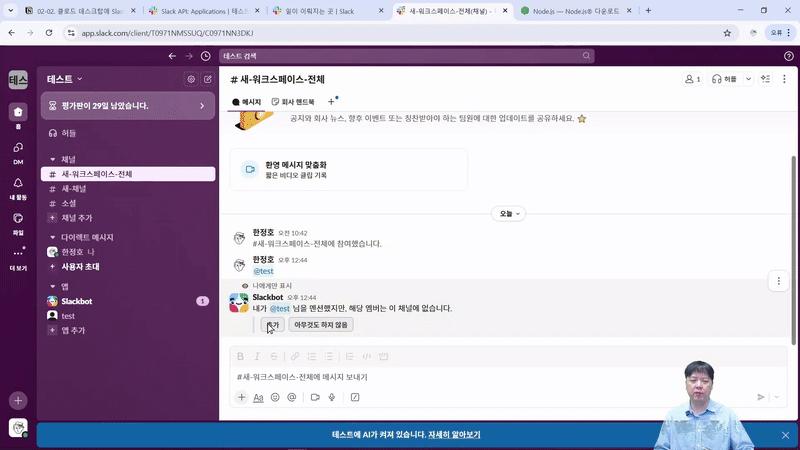Click the mention @ icon in composer
The height and width of the screenshot is (450, 800).
point(292,397)
